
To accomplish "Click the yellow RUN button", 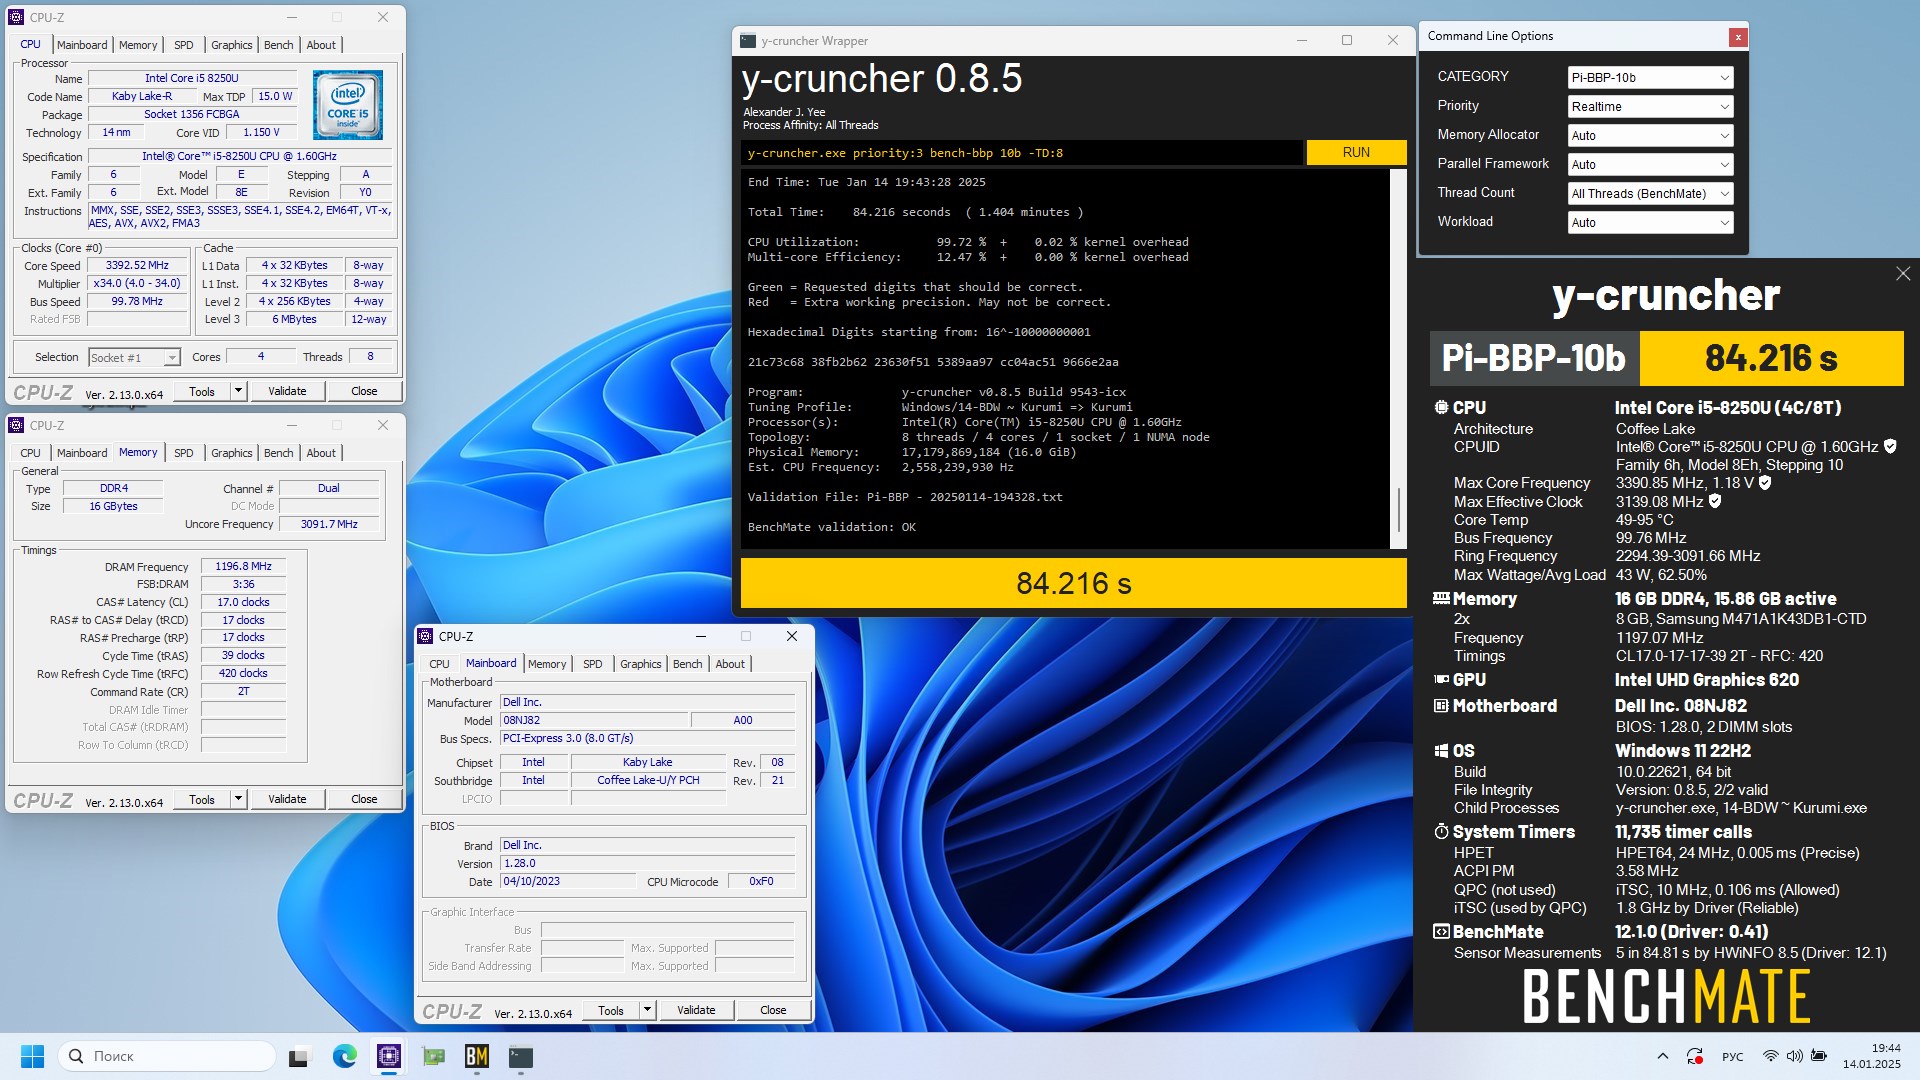I will click(x=1356, y=152).
